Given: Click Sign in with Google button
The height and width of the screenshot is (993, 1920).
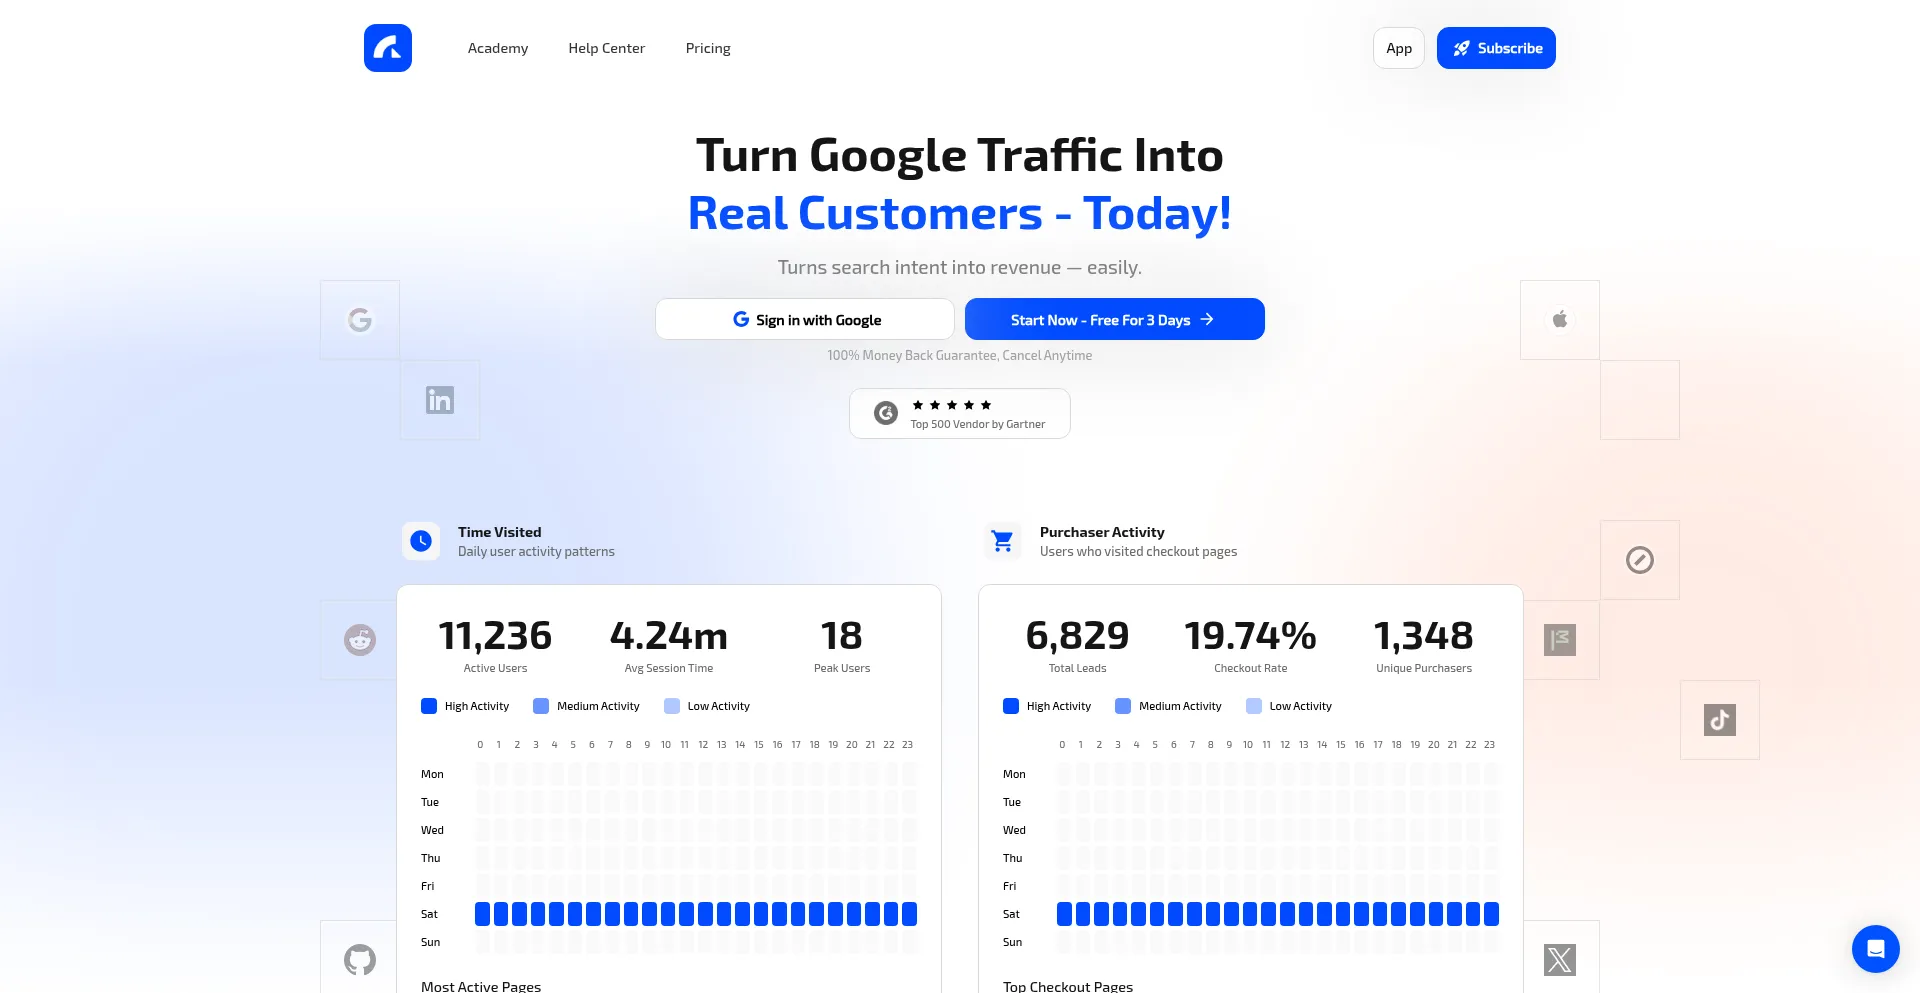Looking at the screenshot, I should [x=805, y=320].
